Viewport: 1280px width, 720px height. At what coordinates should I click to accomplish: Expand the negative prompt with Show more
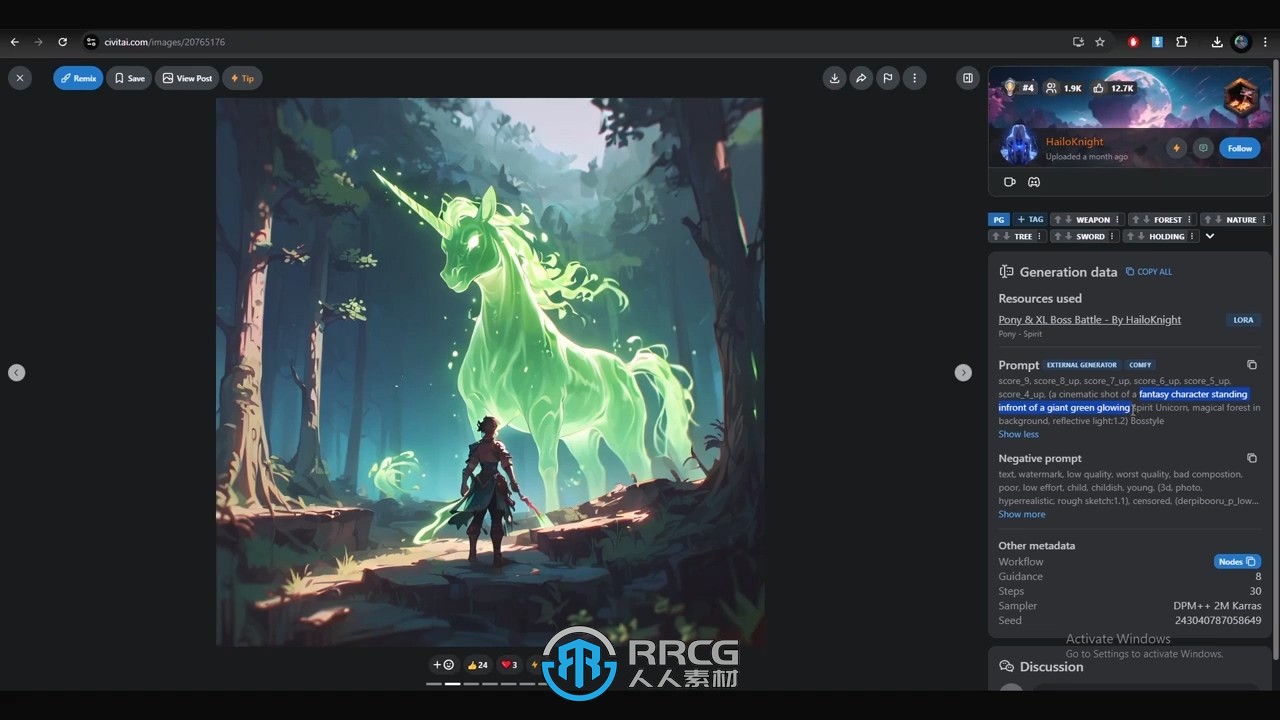[1021, 514]
